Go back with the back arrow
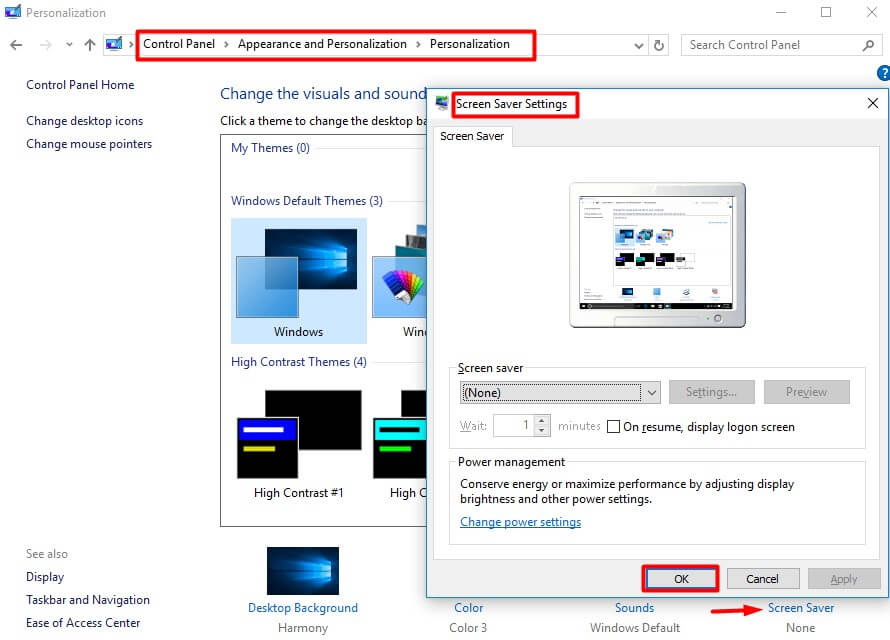890x640 pixels. click(x=16, y=45)
